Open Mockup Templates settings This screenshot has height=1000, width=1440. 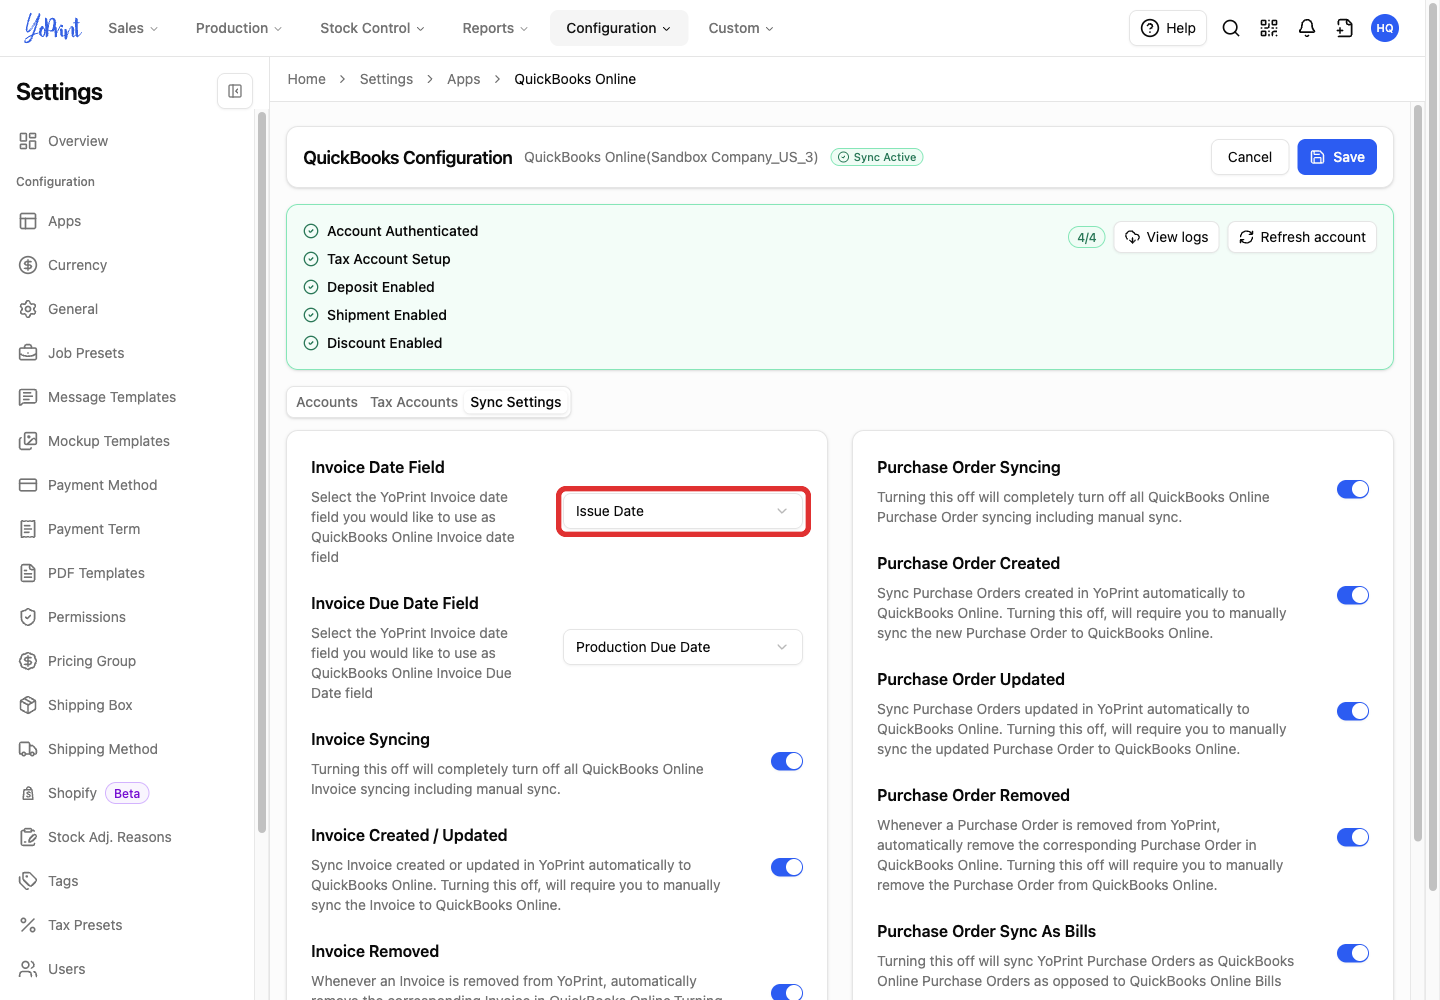coord(109,441)
